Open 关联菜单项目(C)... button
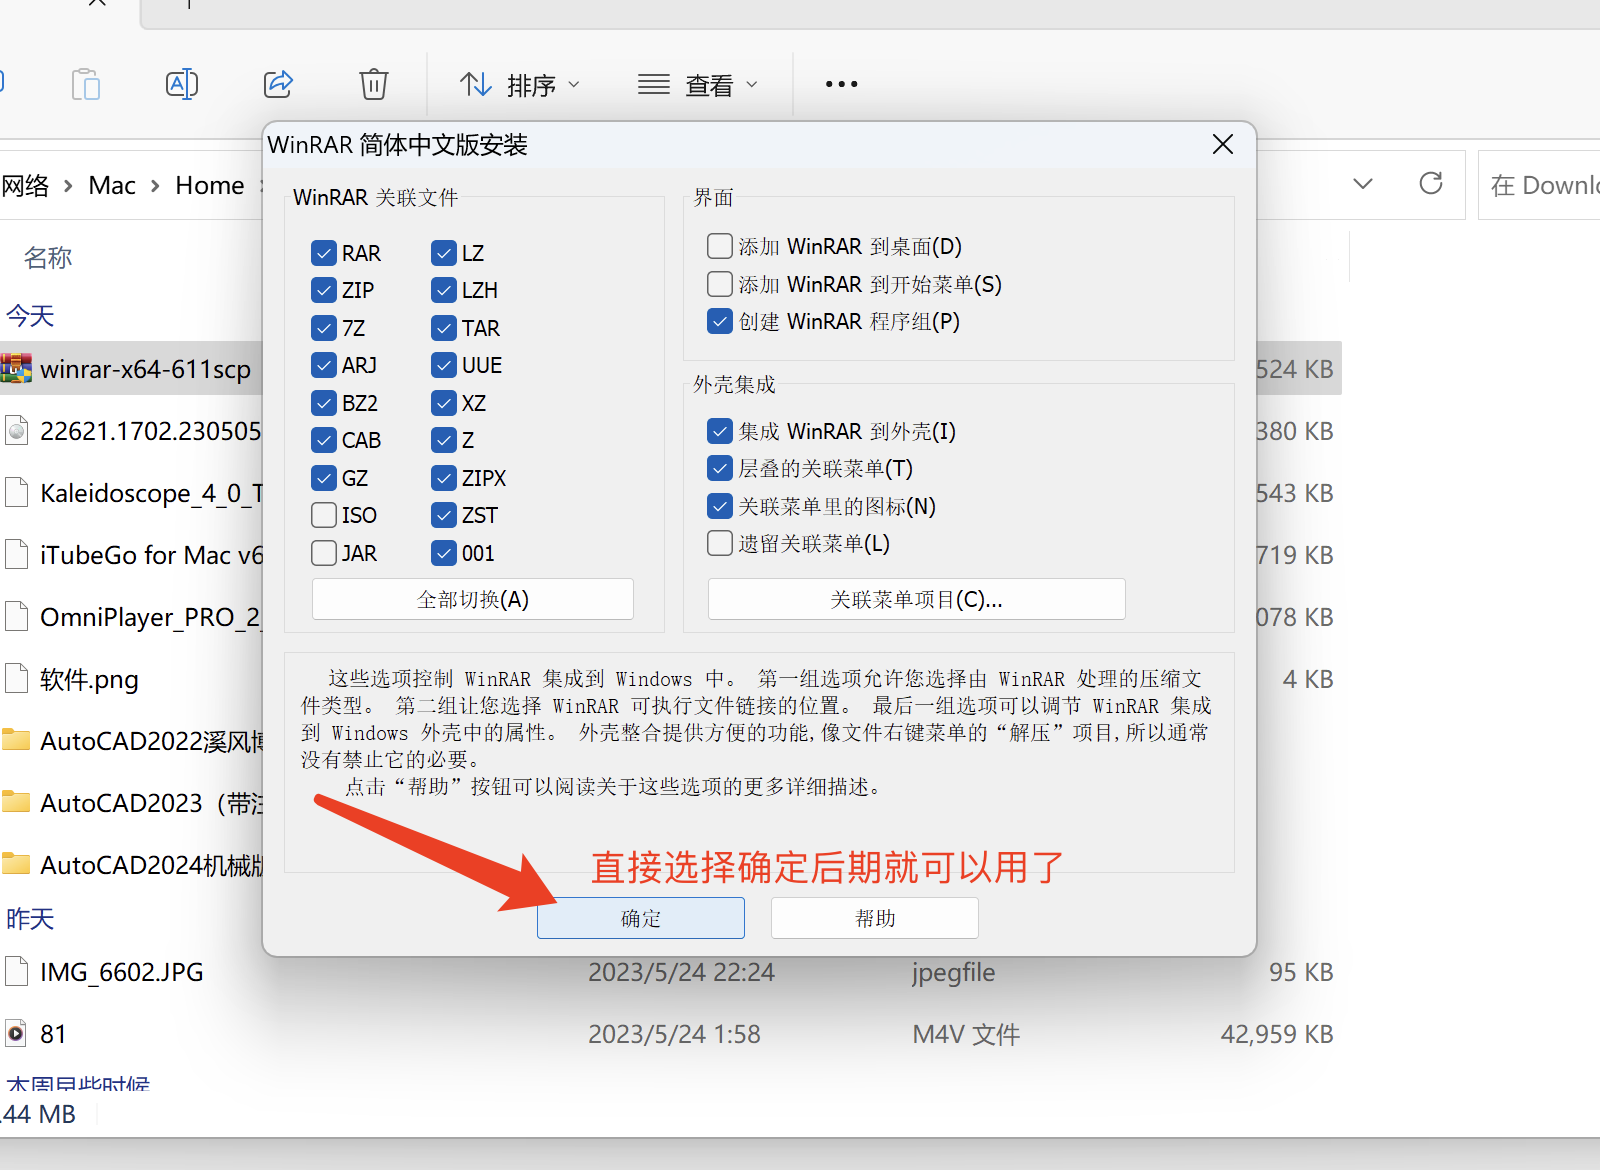The height and width of the screenshot is (1170, 1600). click(x=917, y=599)
